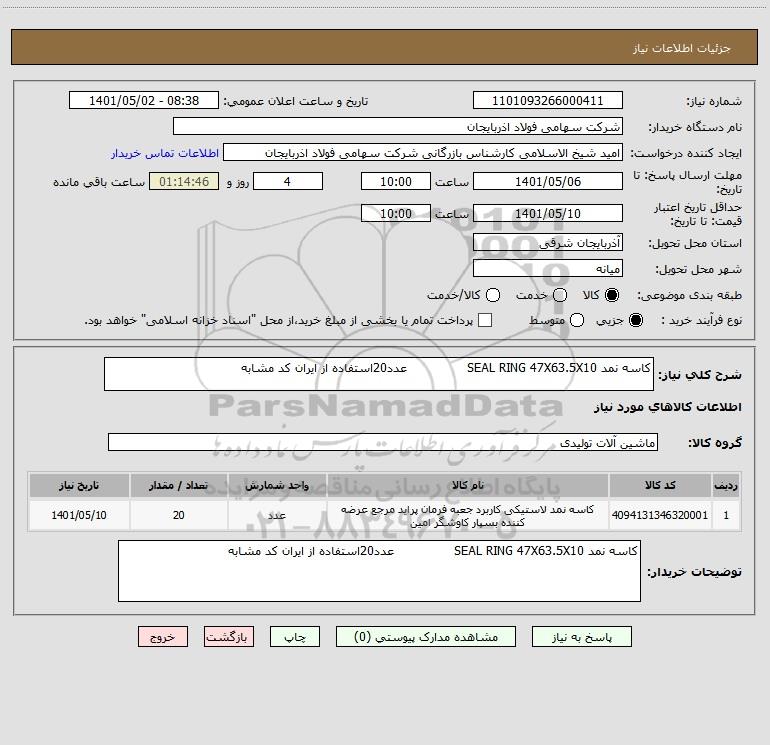Click the اطلاعات کالاهای مورد نیاز heading
Screen dimensions: 770x745
click(667, 407)
